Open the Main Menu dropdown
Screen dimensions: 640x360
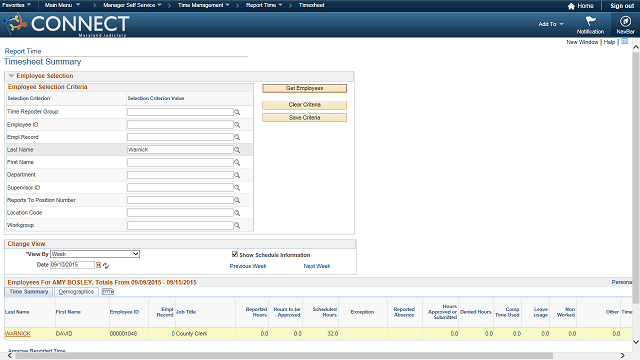click(x=62, y=5)
